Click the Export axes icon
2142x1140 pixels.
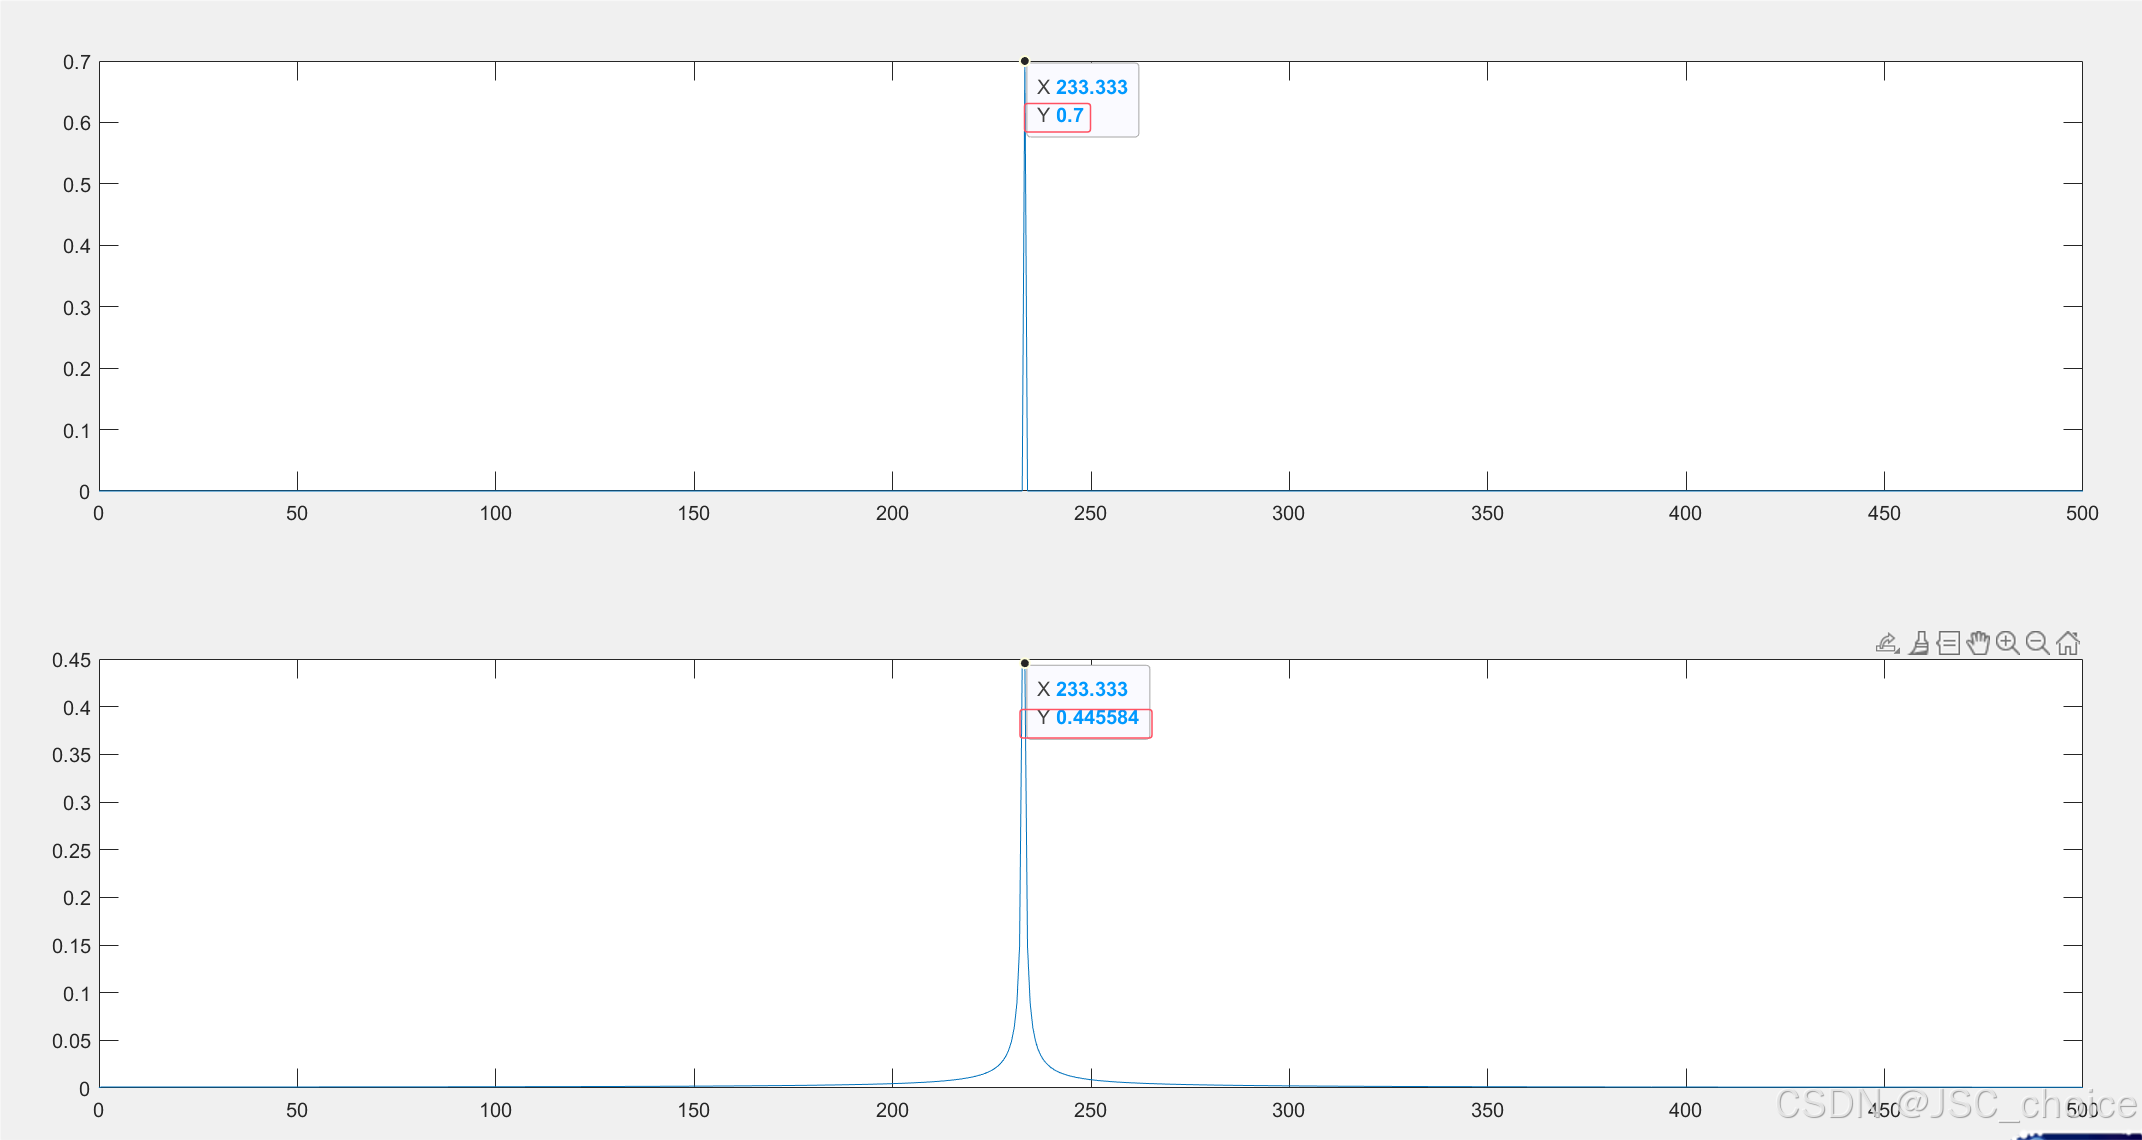(x=1887, y=643)
